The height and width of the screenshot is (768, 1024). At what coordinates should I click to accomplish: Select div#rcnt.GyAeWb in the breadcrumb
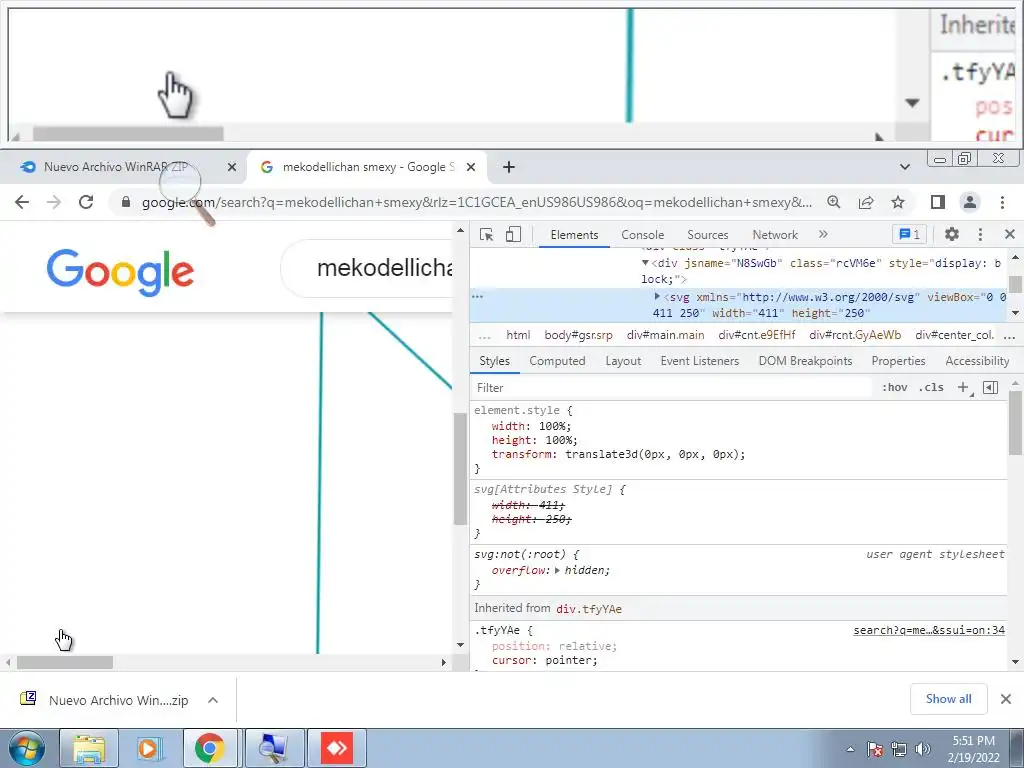tap(855, 335)
